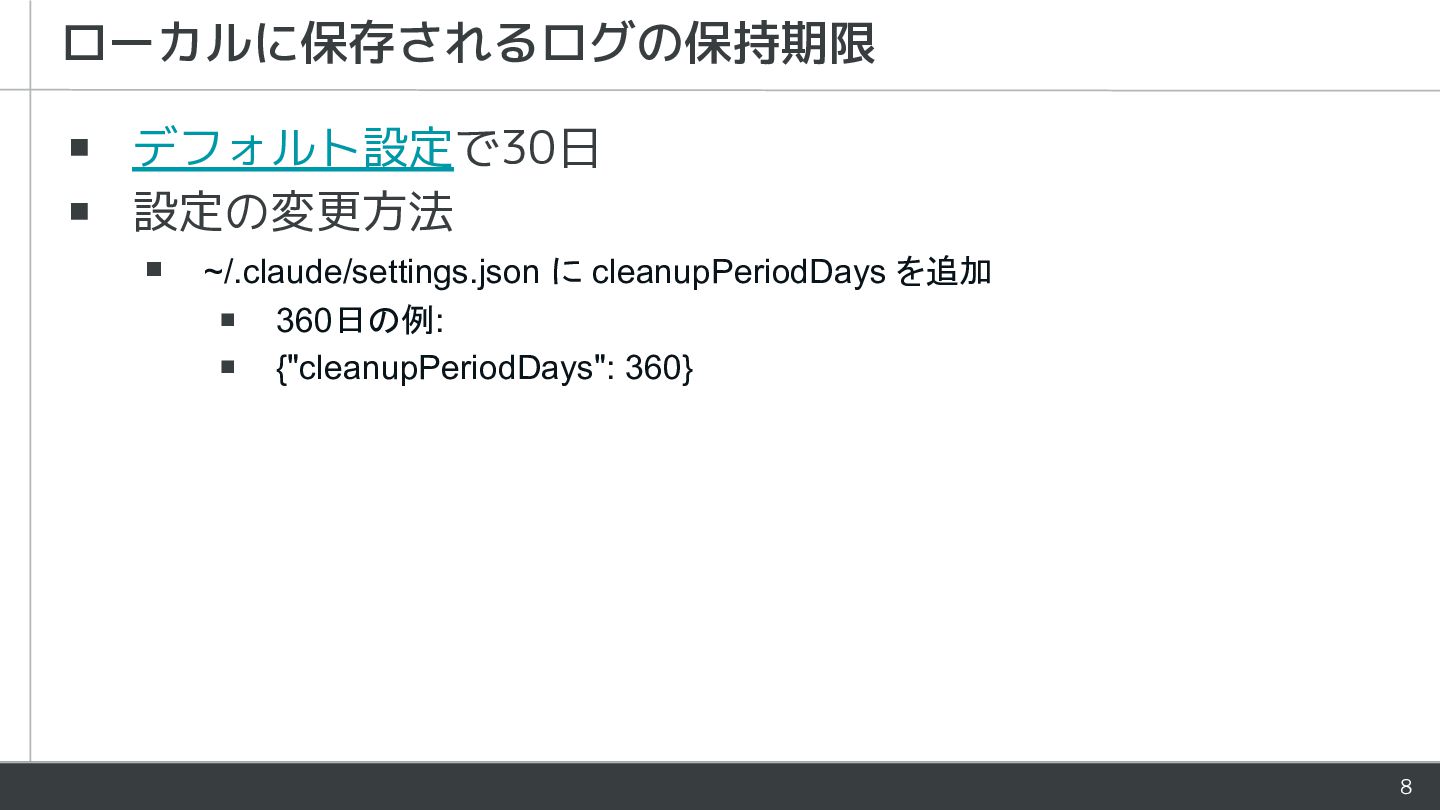Click the square bullet before デフォルト設定
1440x810 pixels.
(x=80, y=149)
